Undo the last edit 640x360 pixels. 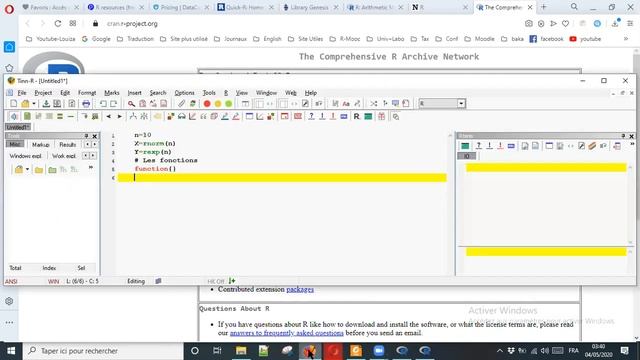(x=103, y=104)
